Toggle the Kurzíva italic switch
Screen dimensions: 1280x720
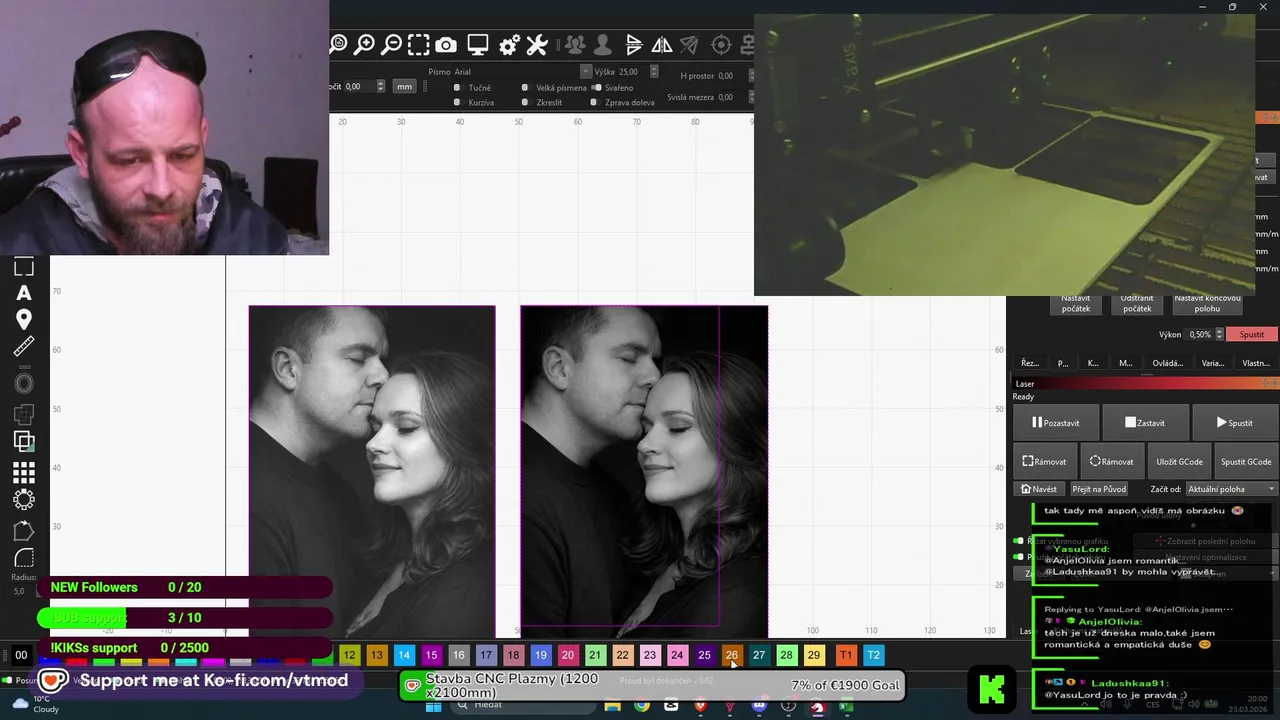pyautogui.click(x=457, y=102)
